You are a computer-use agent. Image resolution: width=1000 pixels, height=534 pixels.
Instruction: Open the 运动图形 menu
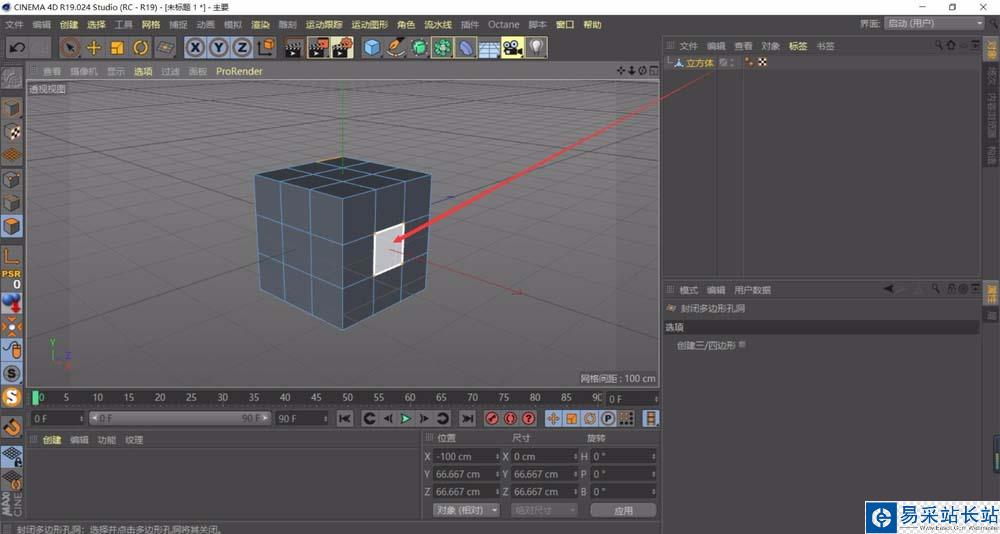[x=369, y=24]
